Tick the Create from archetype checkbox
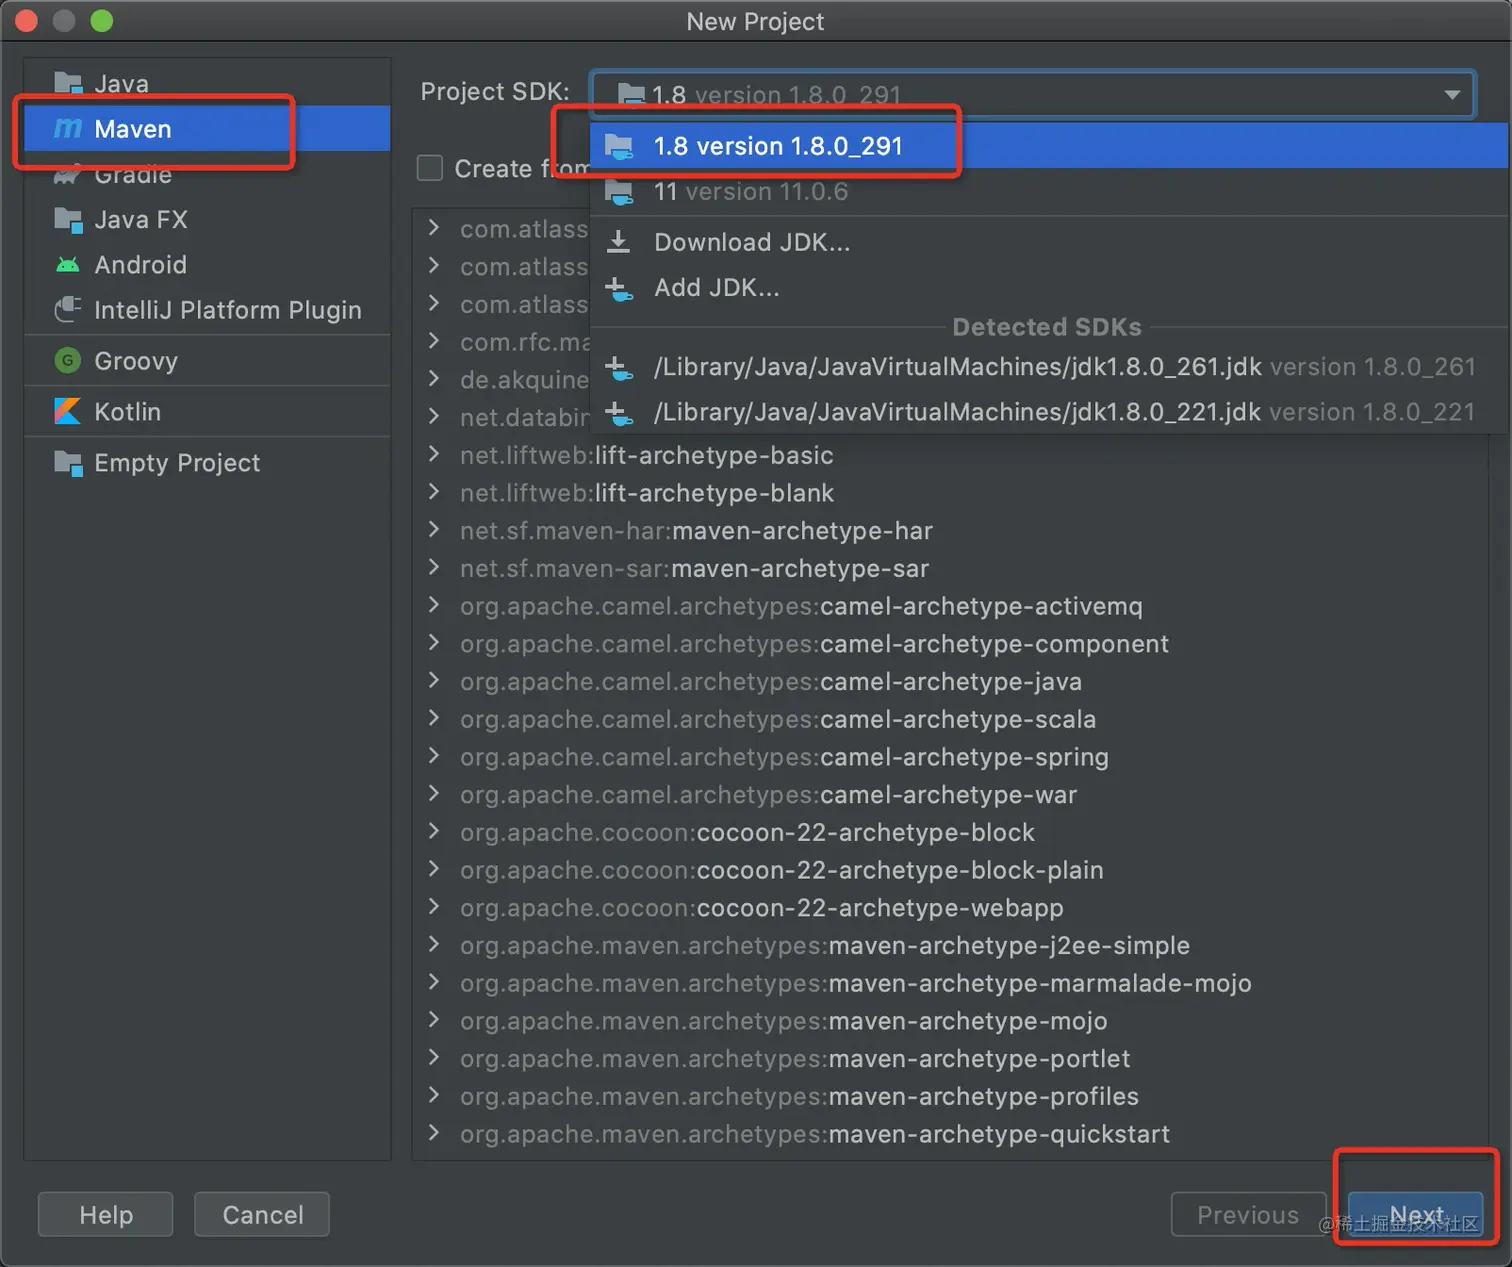This screenshot has width=1512, height=1267. [x=430, y=168]
